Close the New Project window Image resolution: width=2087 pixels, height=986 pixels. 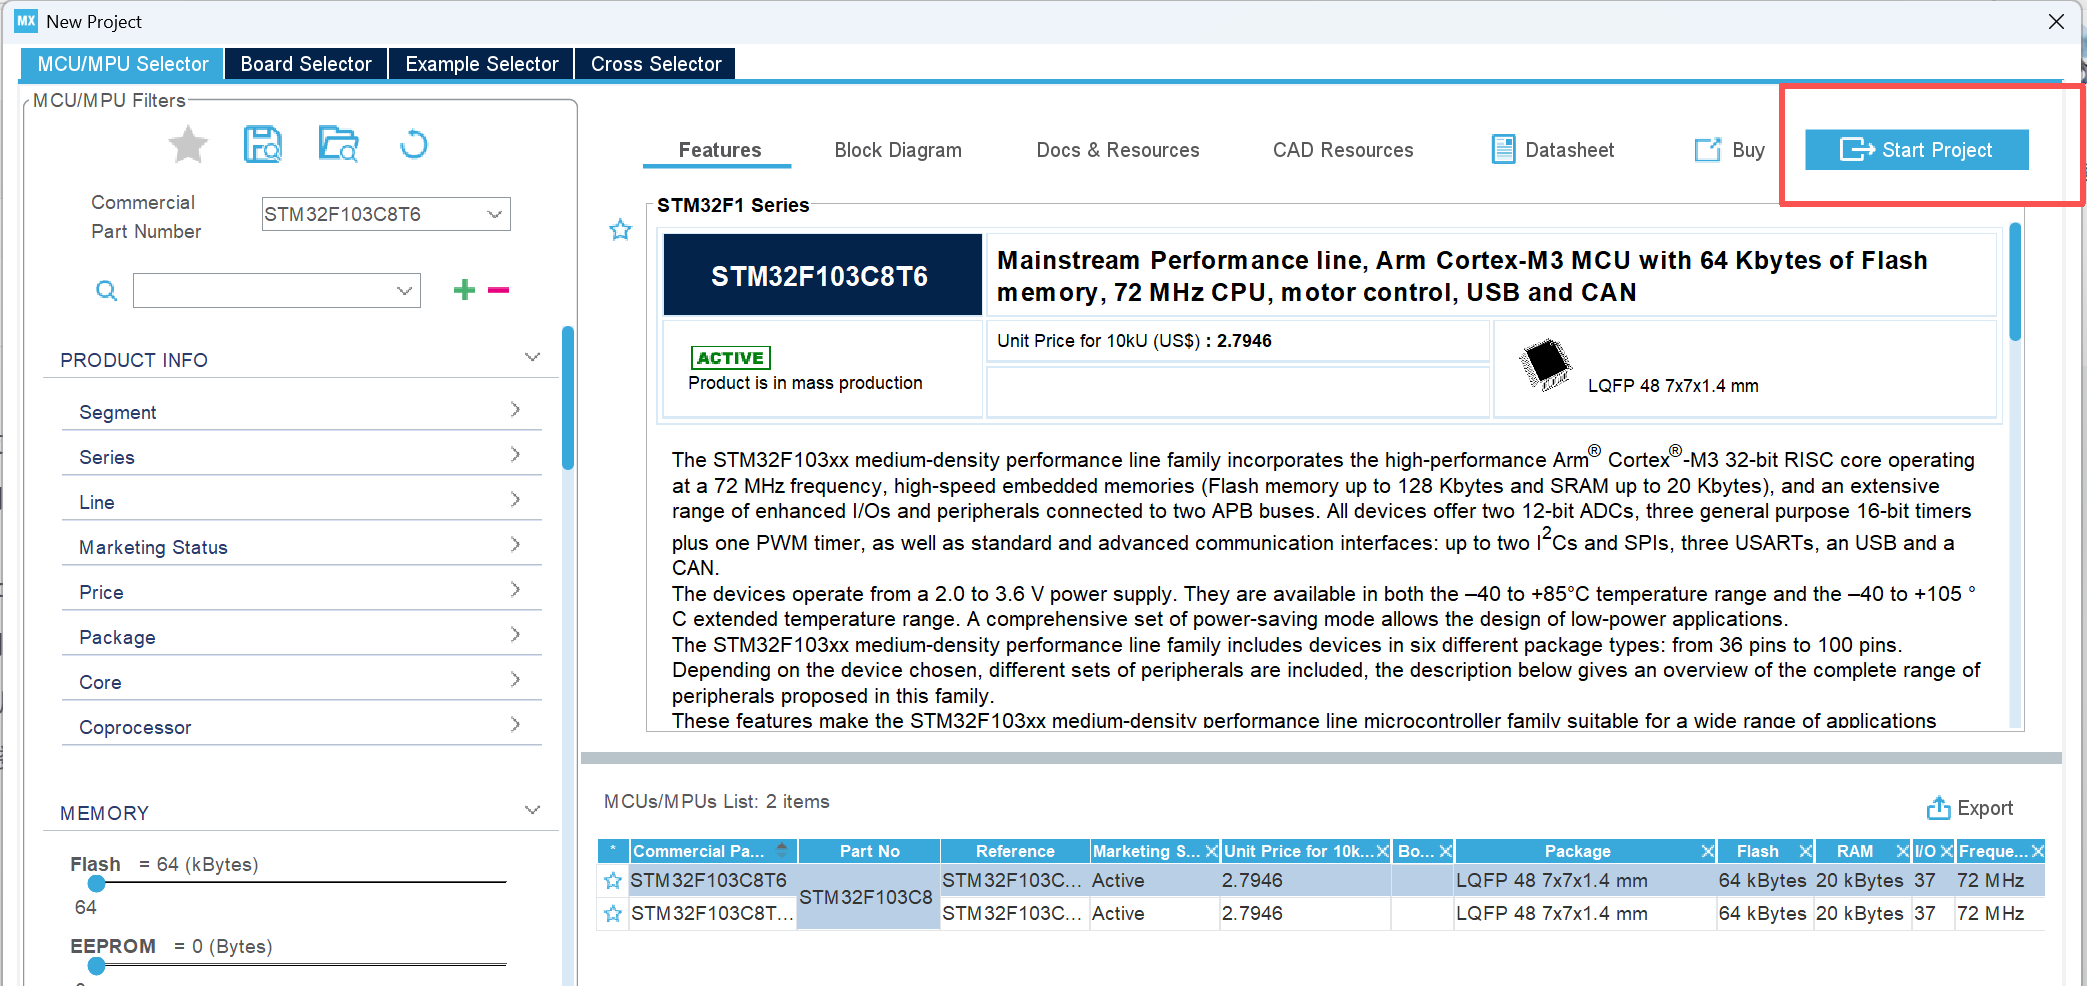2056,21
